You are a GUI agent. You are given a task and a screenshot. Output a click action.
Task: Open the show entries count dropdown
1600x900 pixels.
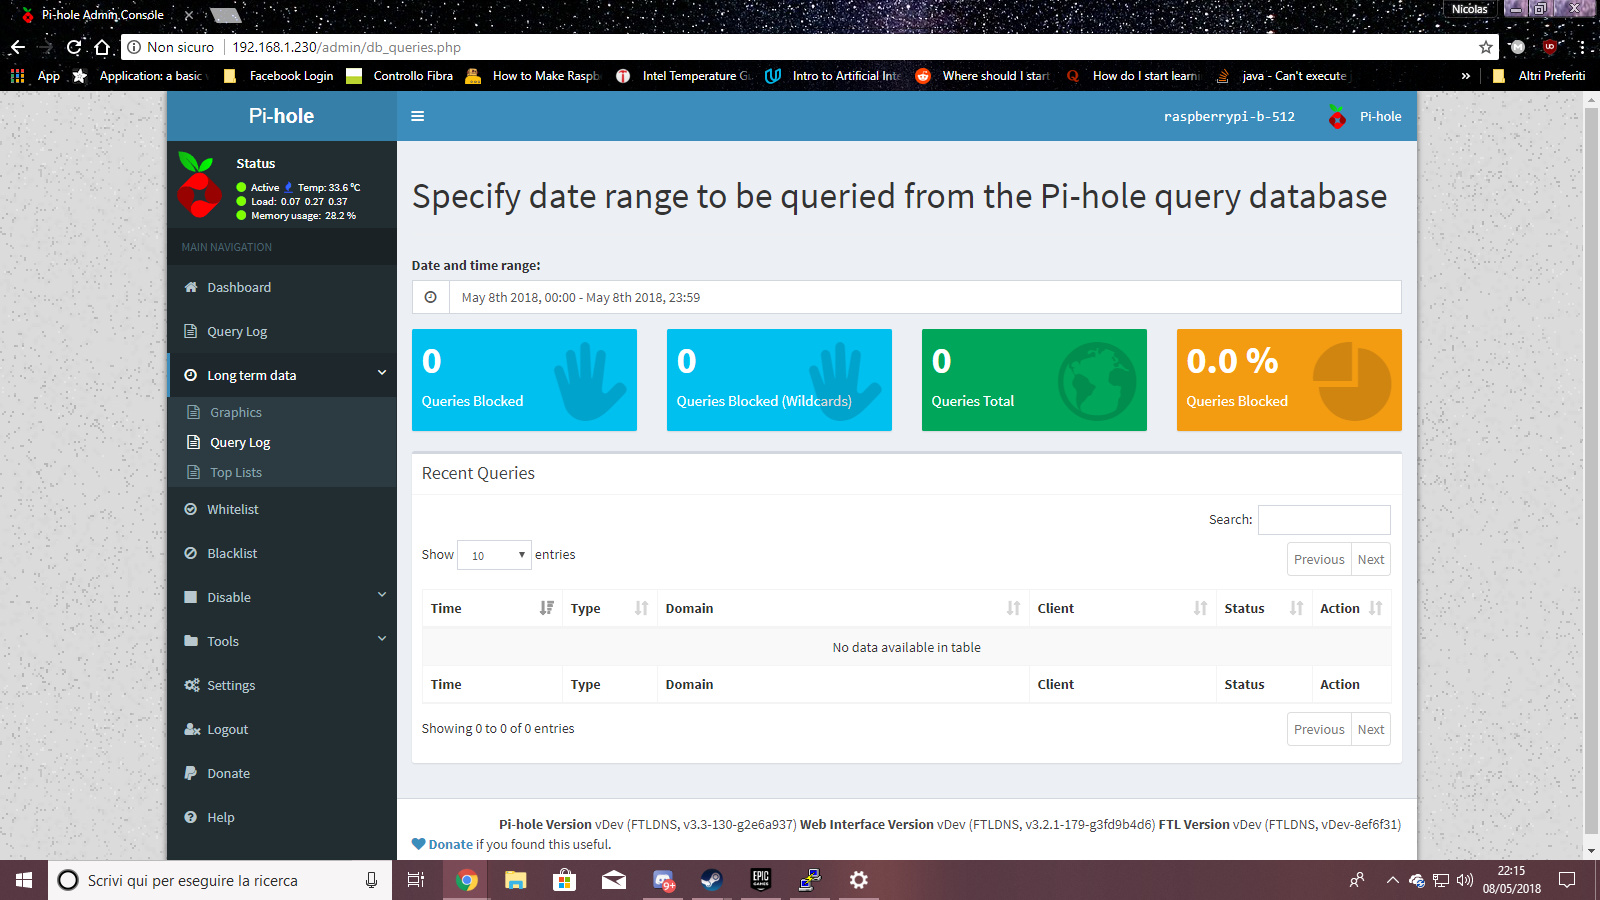(x=494, y=555)
